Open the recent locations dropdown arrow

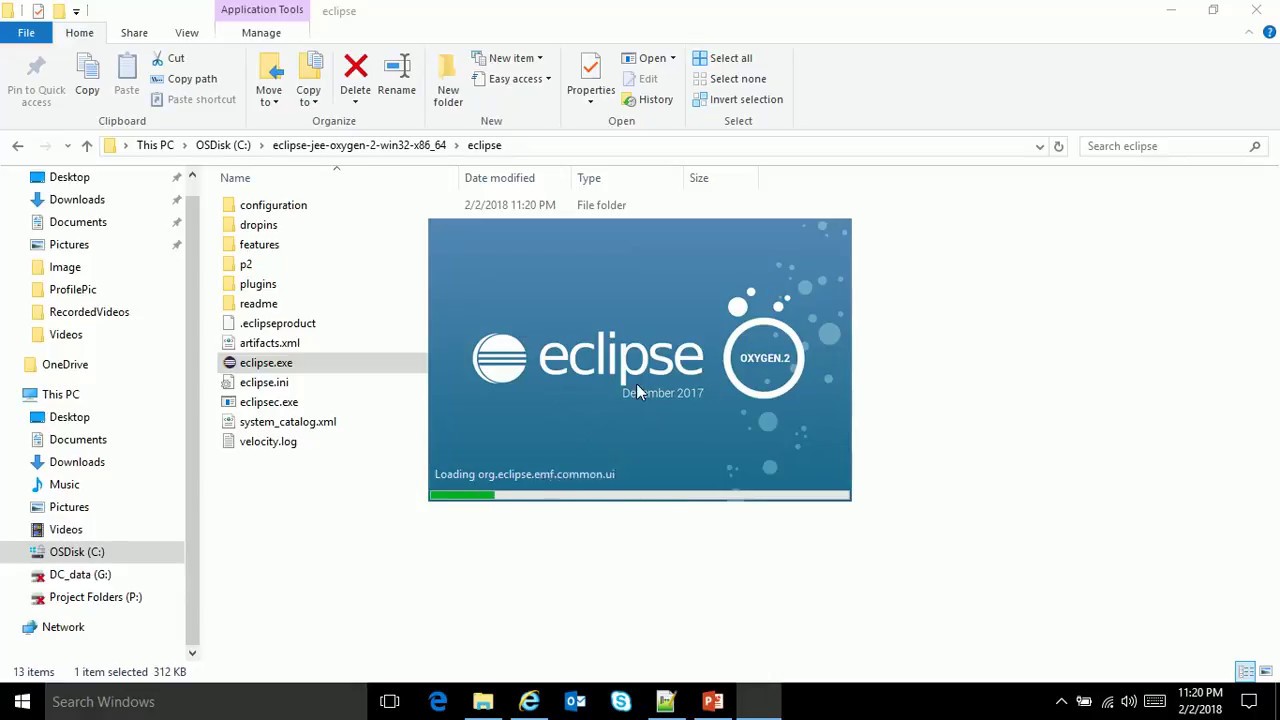(67, 146)
